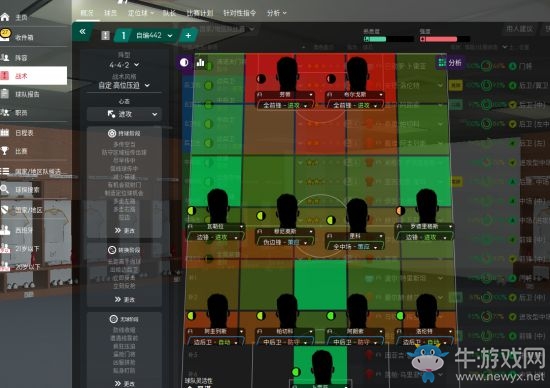This screenshot has height=388, width=550.
Task: Select the 里科 midfielder player silhouette
Action: tap(357, 215)
